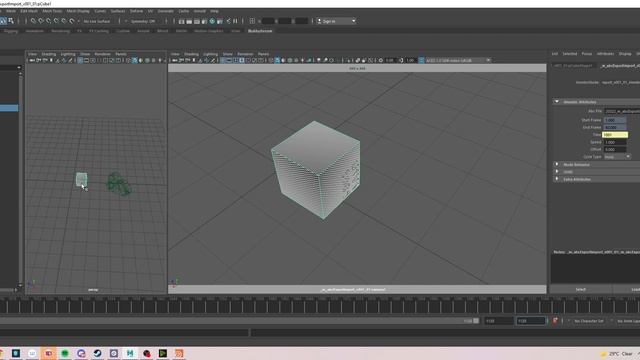Screen dimensions: 640x360
Task: Click Auto Keyframe red icon near timeline
Action: 555,321
